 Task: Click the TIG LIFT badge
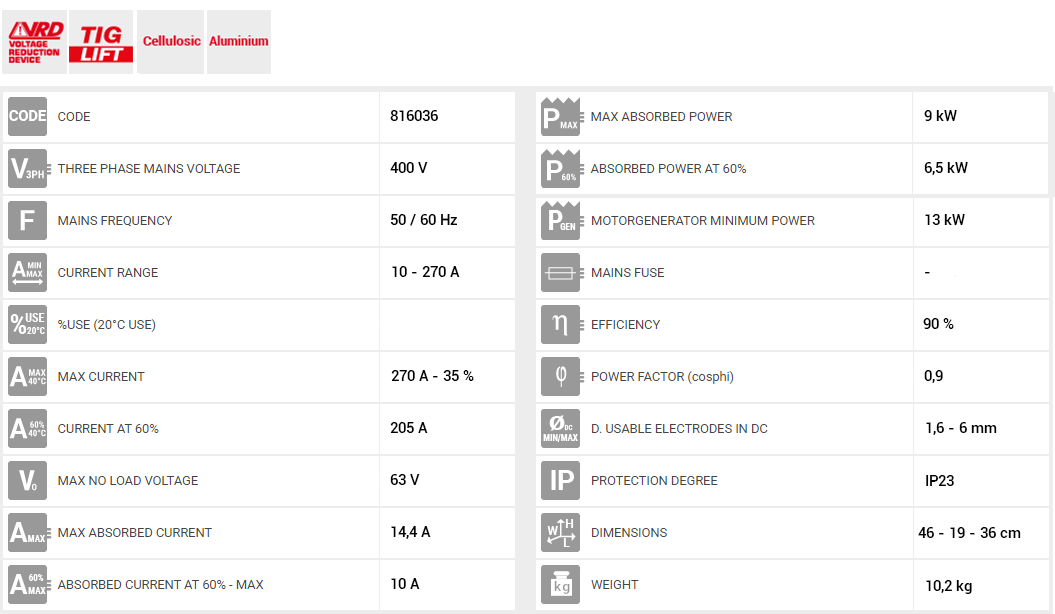(x=101, y=42)
